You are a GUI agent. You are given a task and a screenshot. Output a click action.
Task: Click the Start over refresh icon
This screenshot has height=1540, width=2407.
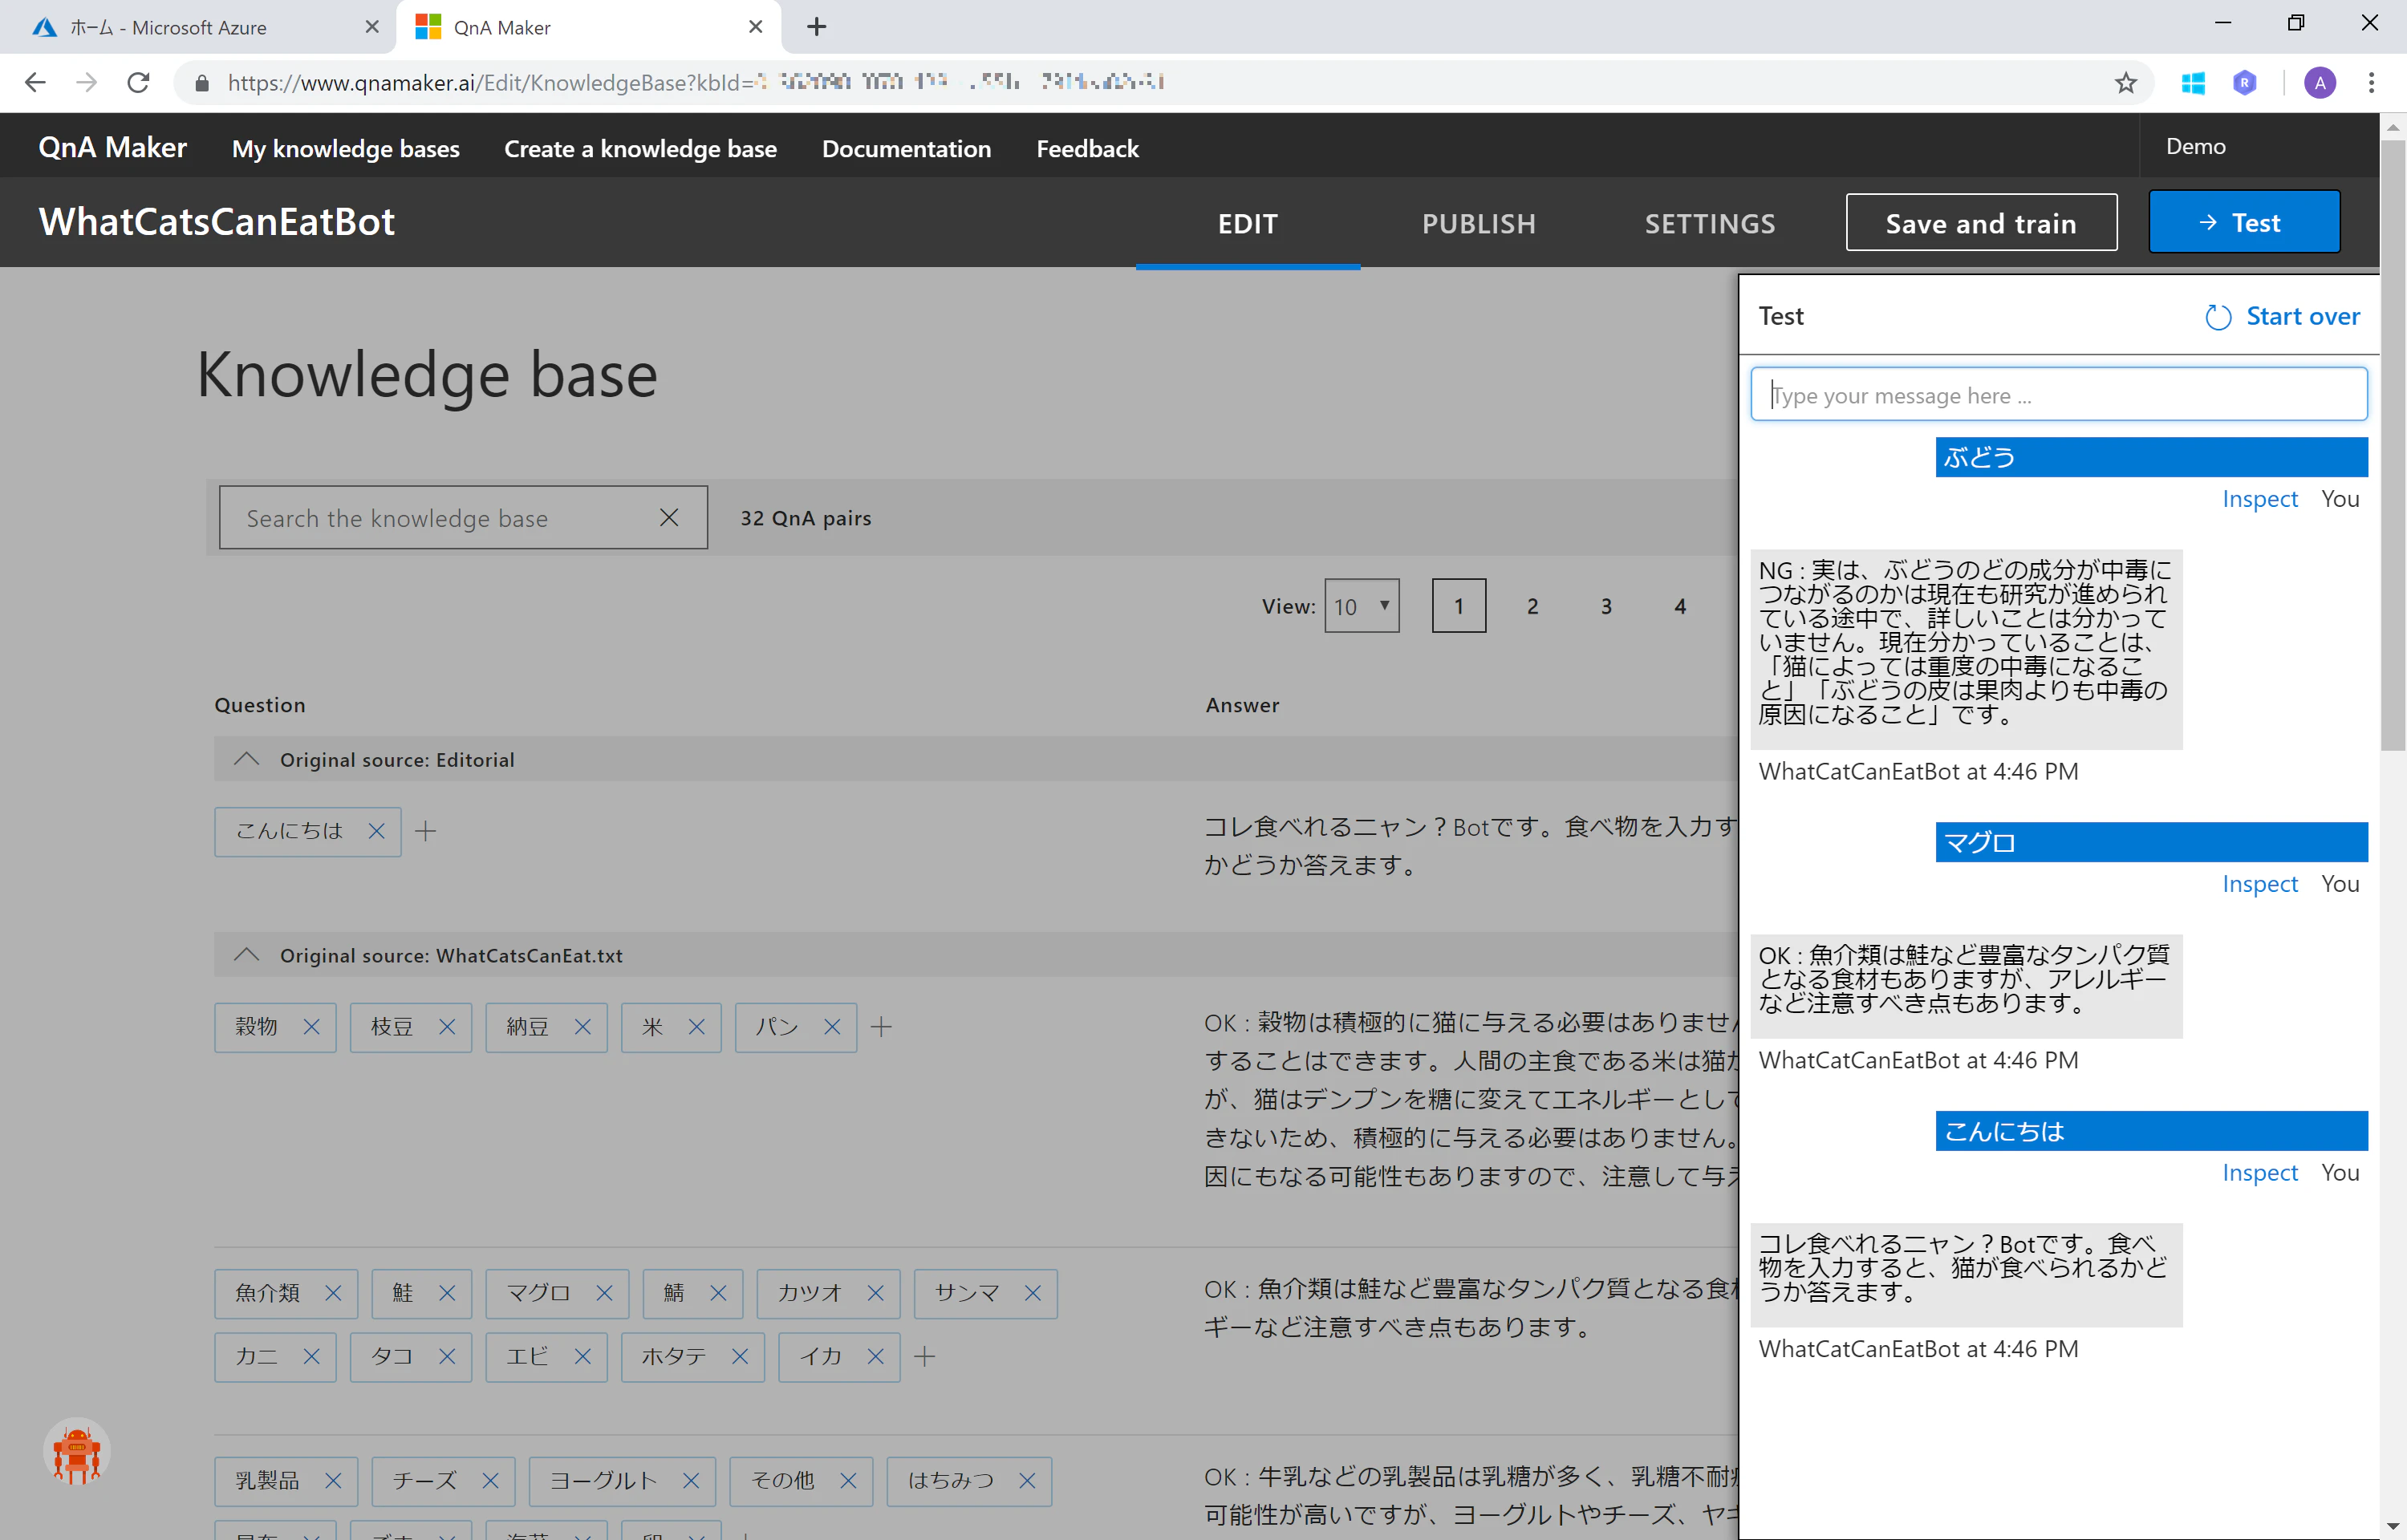coord(2218,317)
